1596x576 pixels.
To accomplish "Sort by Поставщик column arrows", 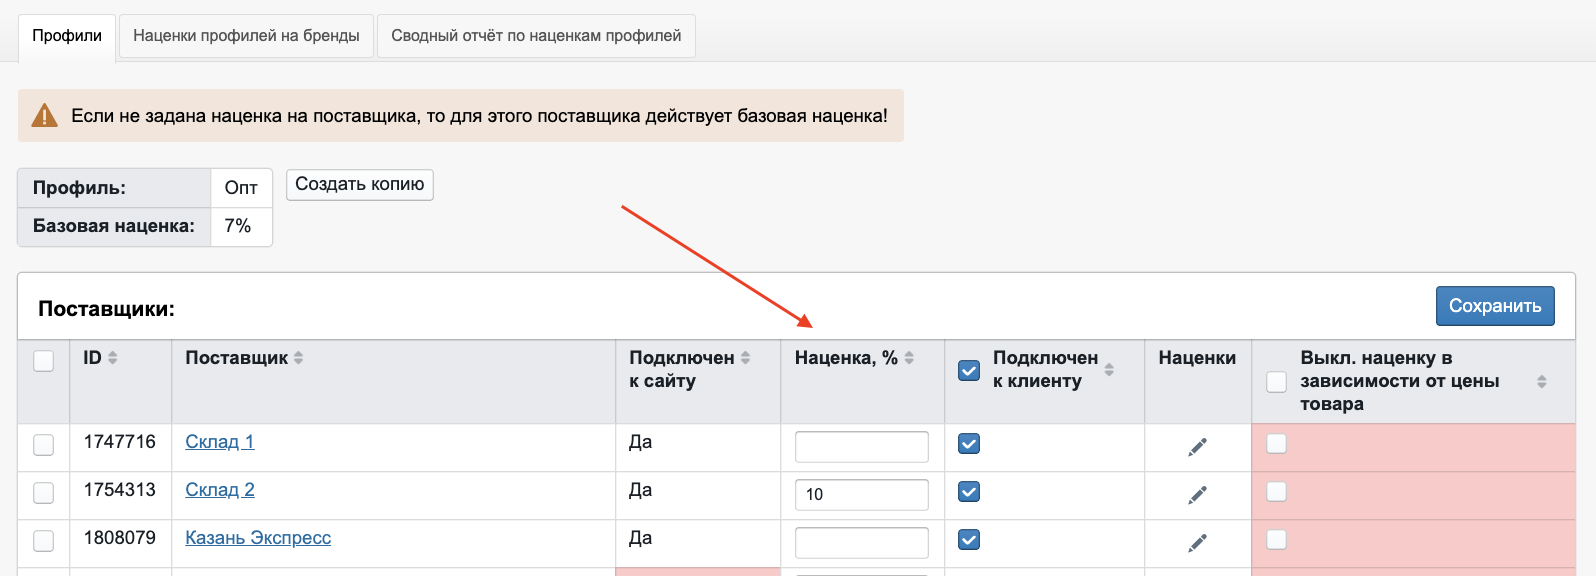I will point(298,358).
